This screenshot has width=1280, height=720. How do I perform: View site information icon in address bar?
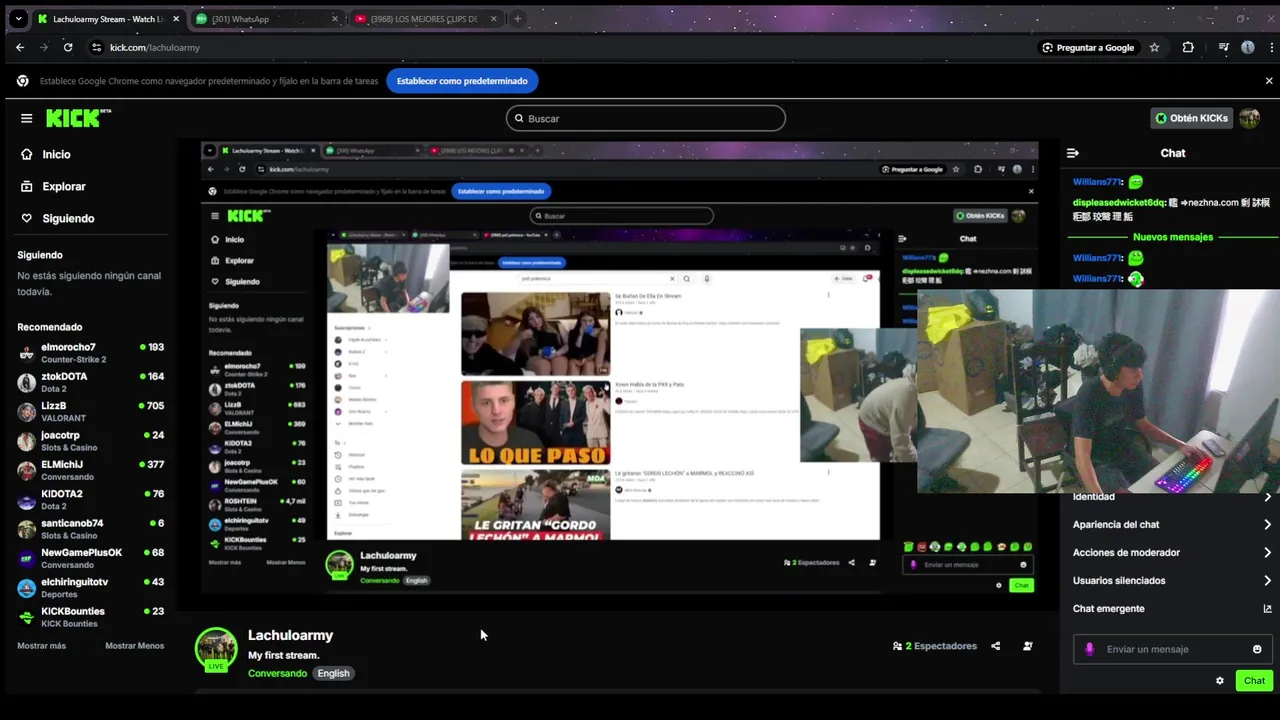[x=96, y=47]
